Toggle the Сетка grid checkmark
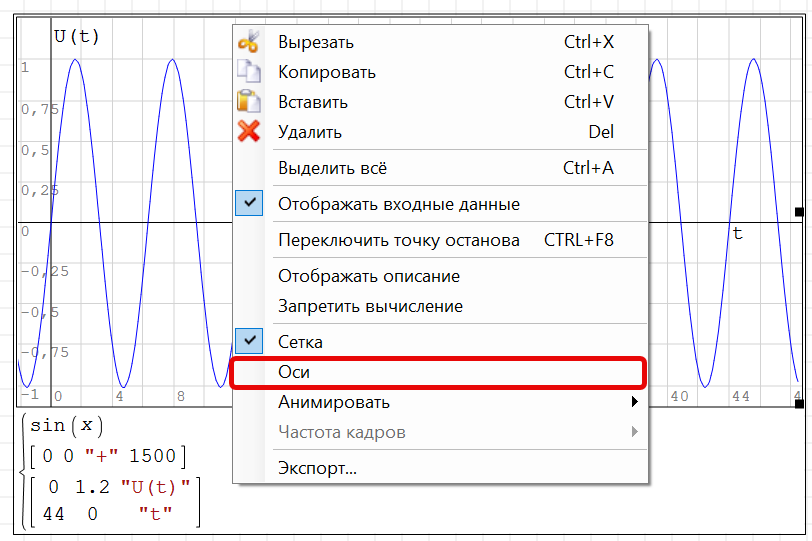 249,342
